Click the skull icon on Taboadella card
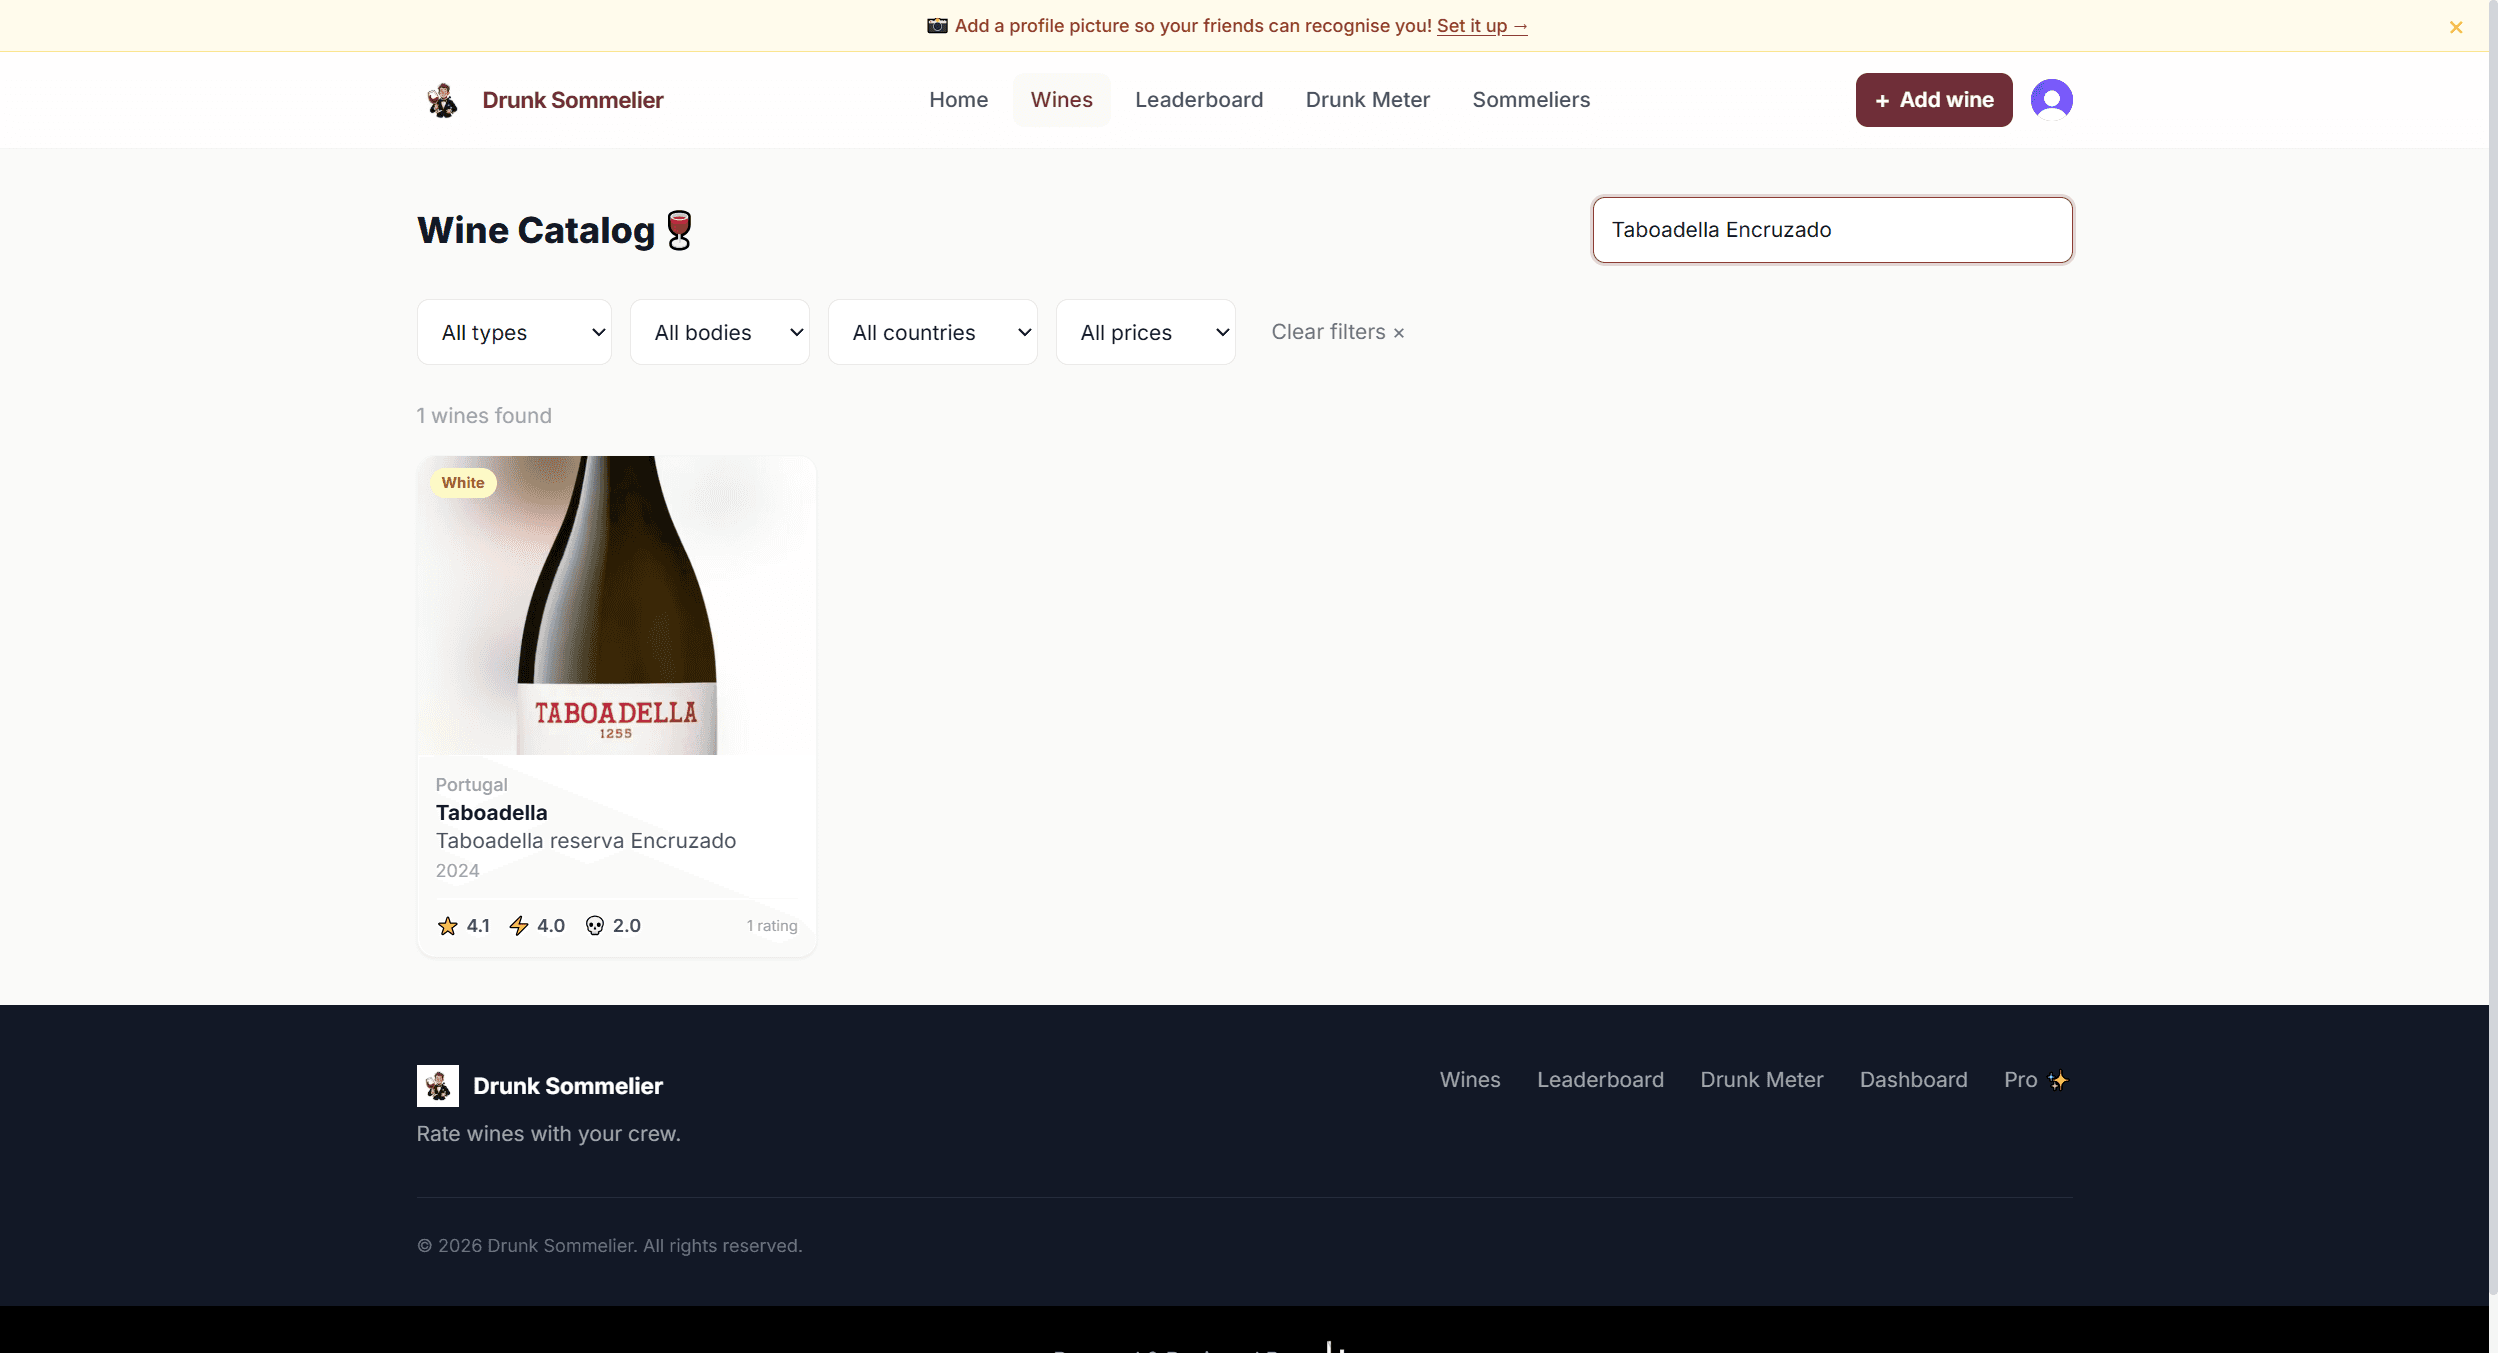This screenshot has width=2498, height=1353. 595,926
